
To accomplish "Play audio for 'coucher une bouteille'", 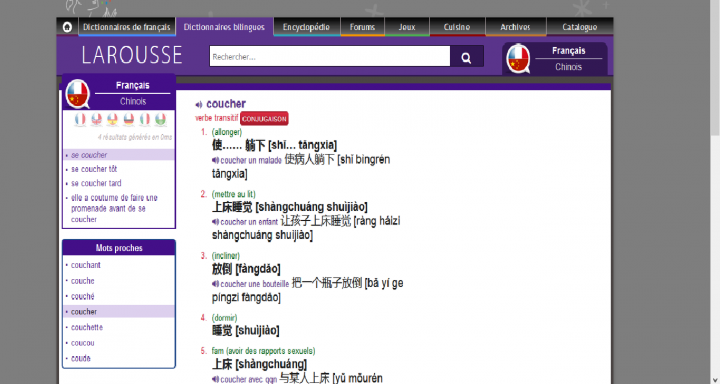I will [x=215, y=284].
